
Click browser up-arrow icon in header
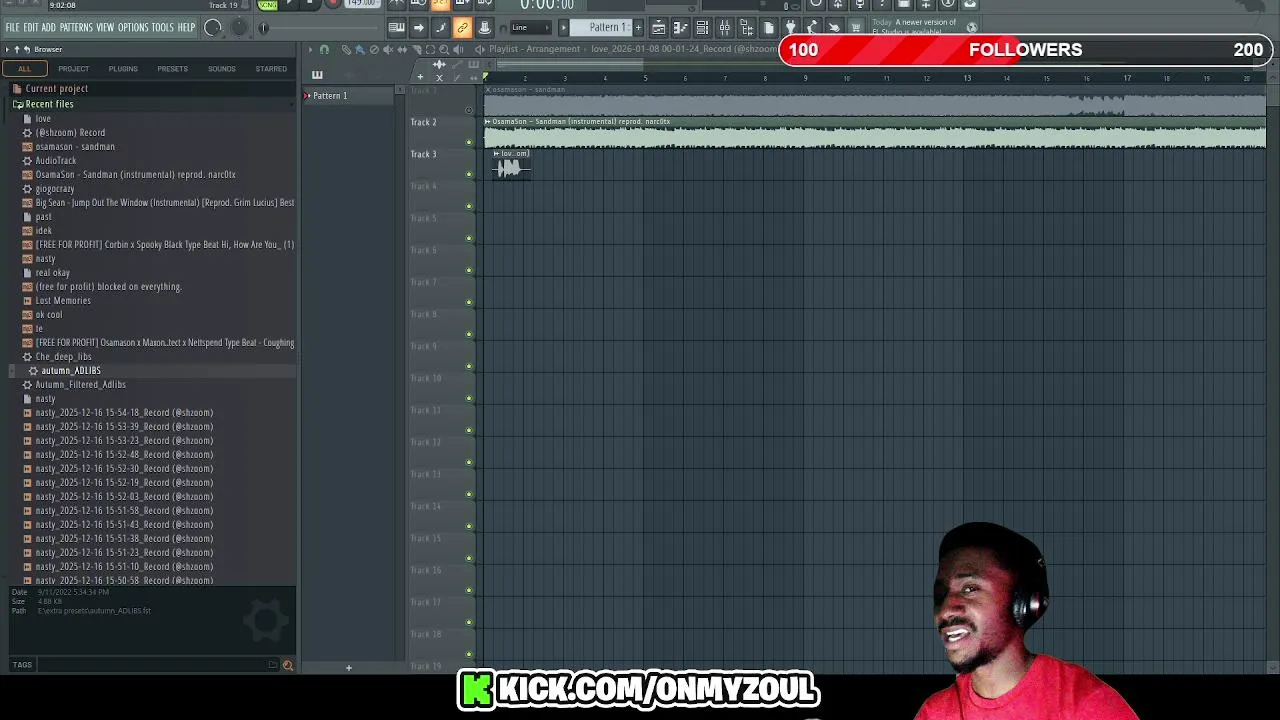tap(17, 49)
